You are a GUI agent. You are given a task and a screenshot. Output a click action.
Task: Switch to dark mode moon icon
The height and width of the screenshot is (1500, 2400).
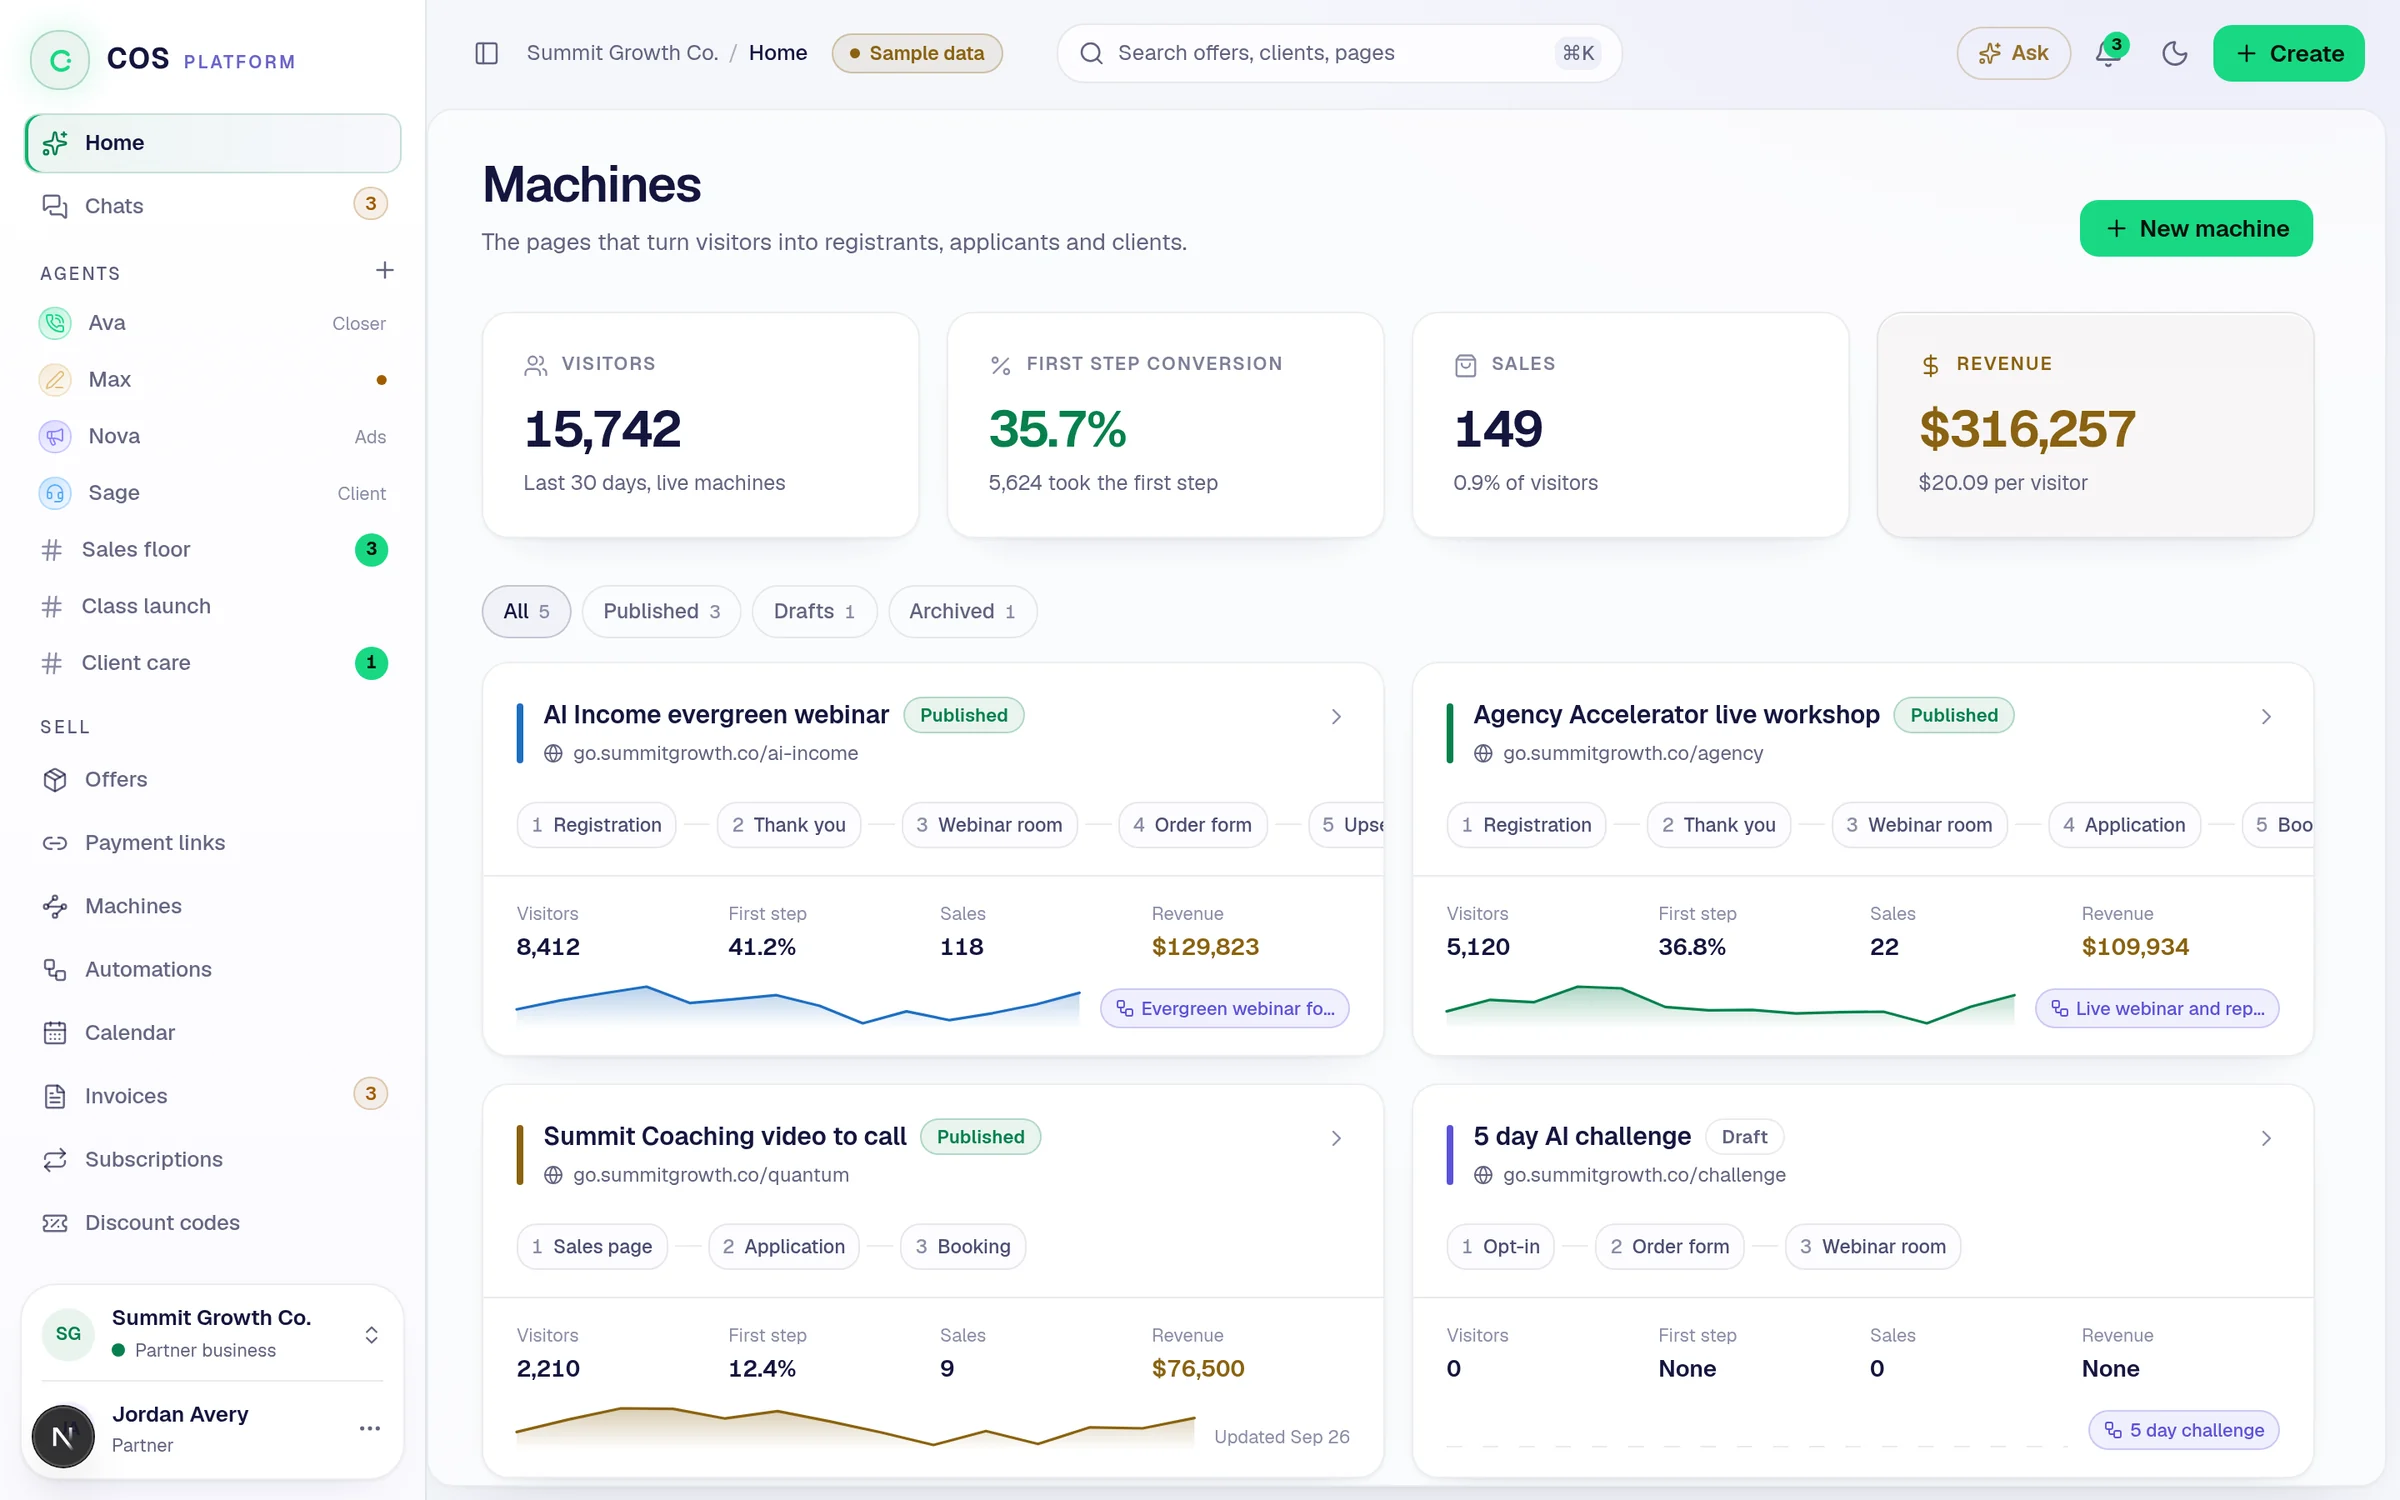click(2174, 53)
